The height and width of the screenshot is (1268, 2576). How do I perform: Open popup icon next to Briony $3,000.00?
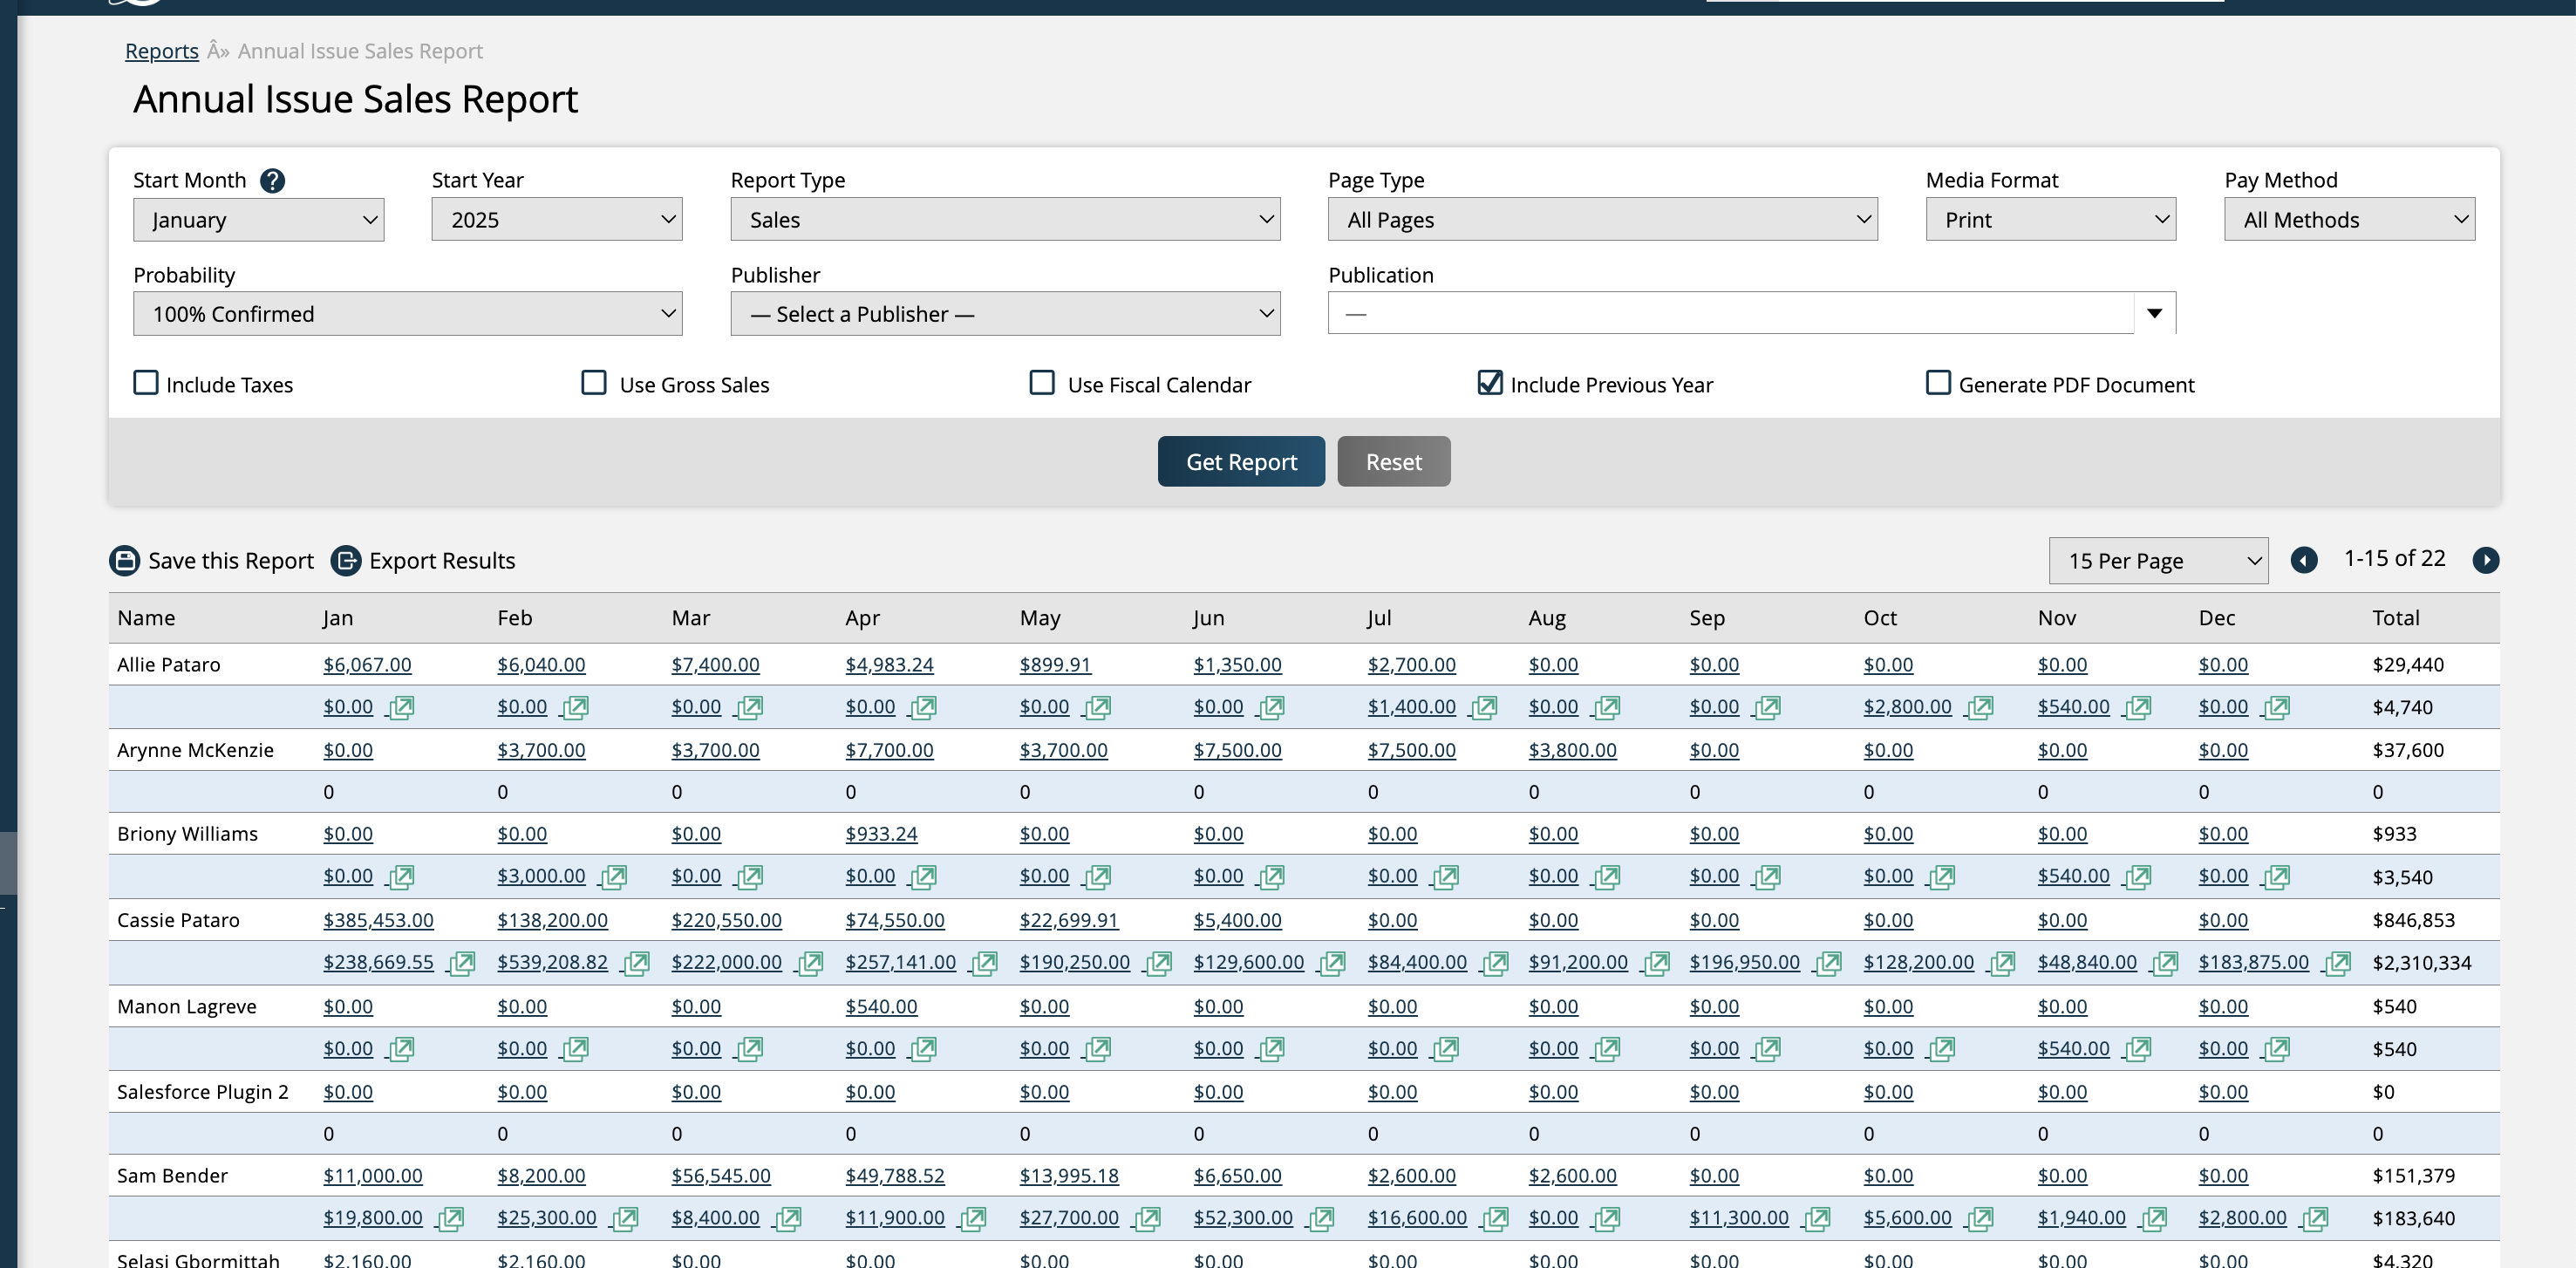[613, 877]
